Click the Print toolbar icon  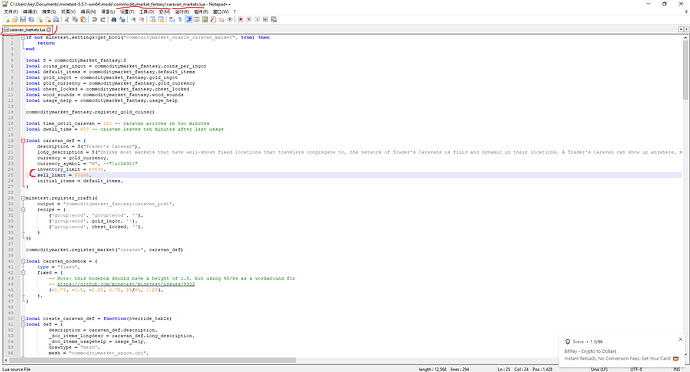click(x=56, y=19)
